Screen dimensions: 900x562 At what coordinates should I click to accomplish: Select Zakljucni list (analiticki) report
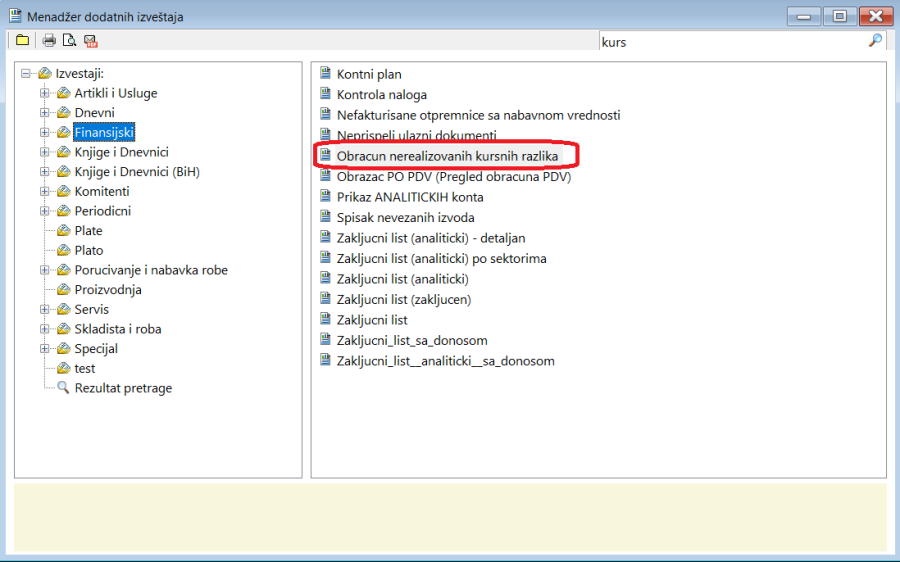(402, 279)
